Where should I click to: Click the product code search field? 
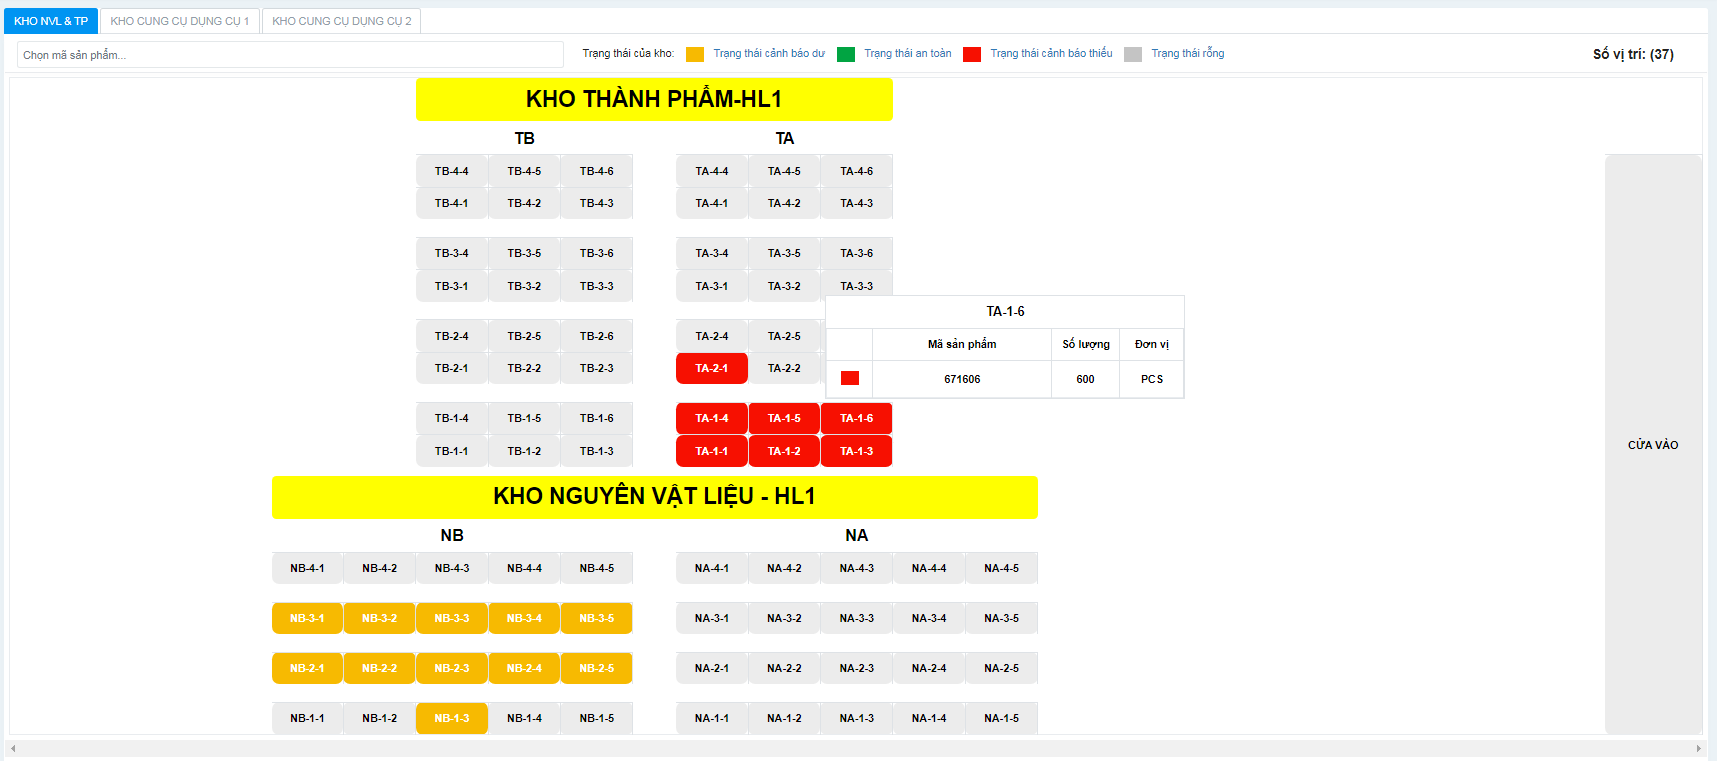click(x=290, y=55)
